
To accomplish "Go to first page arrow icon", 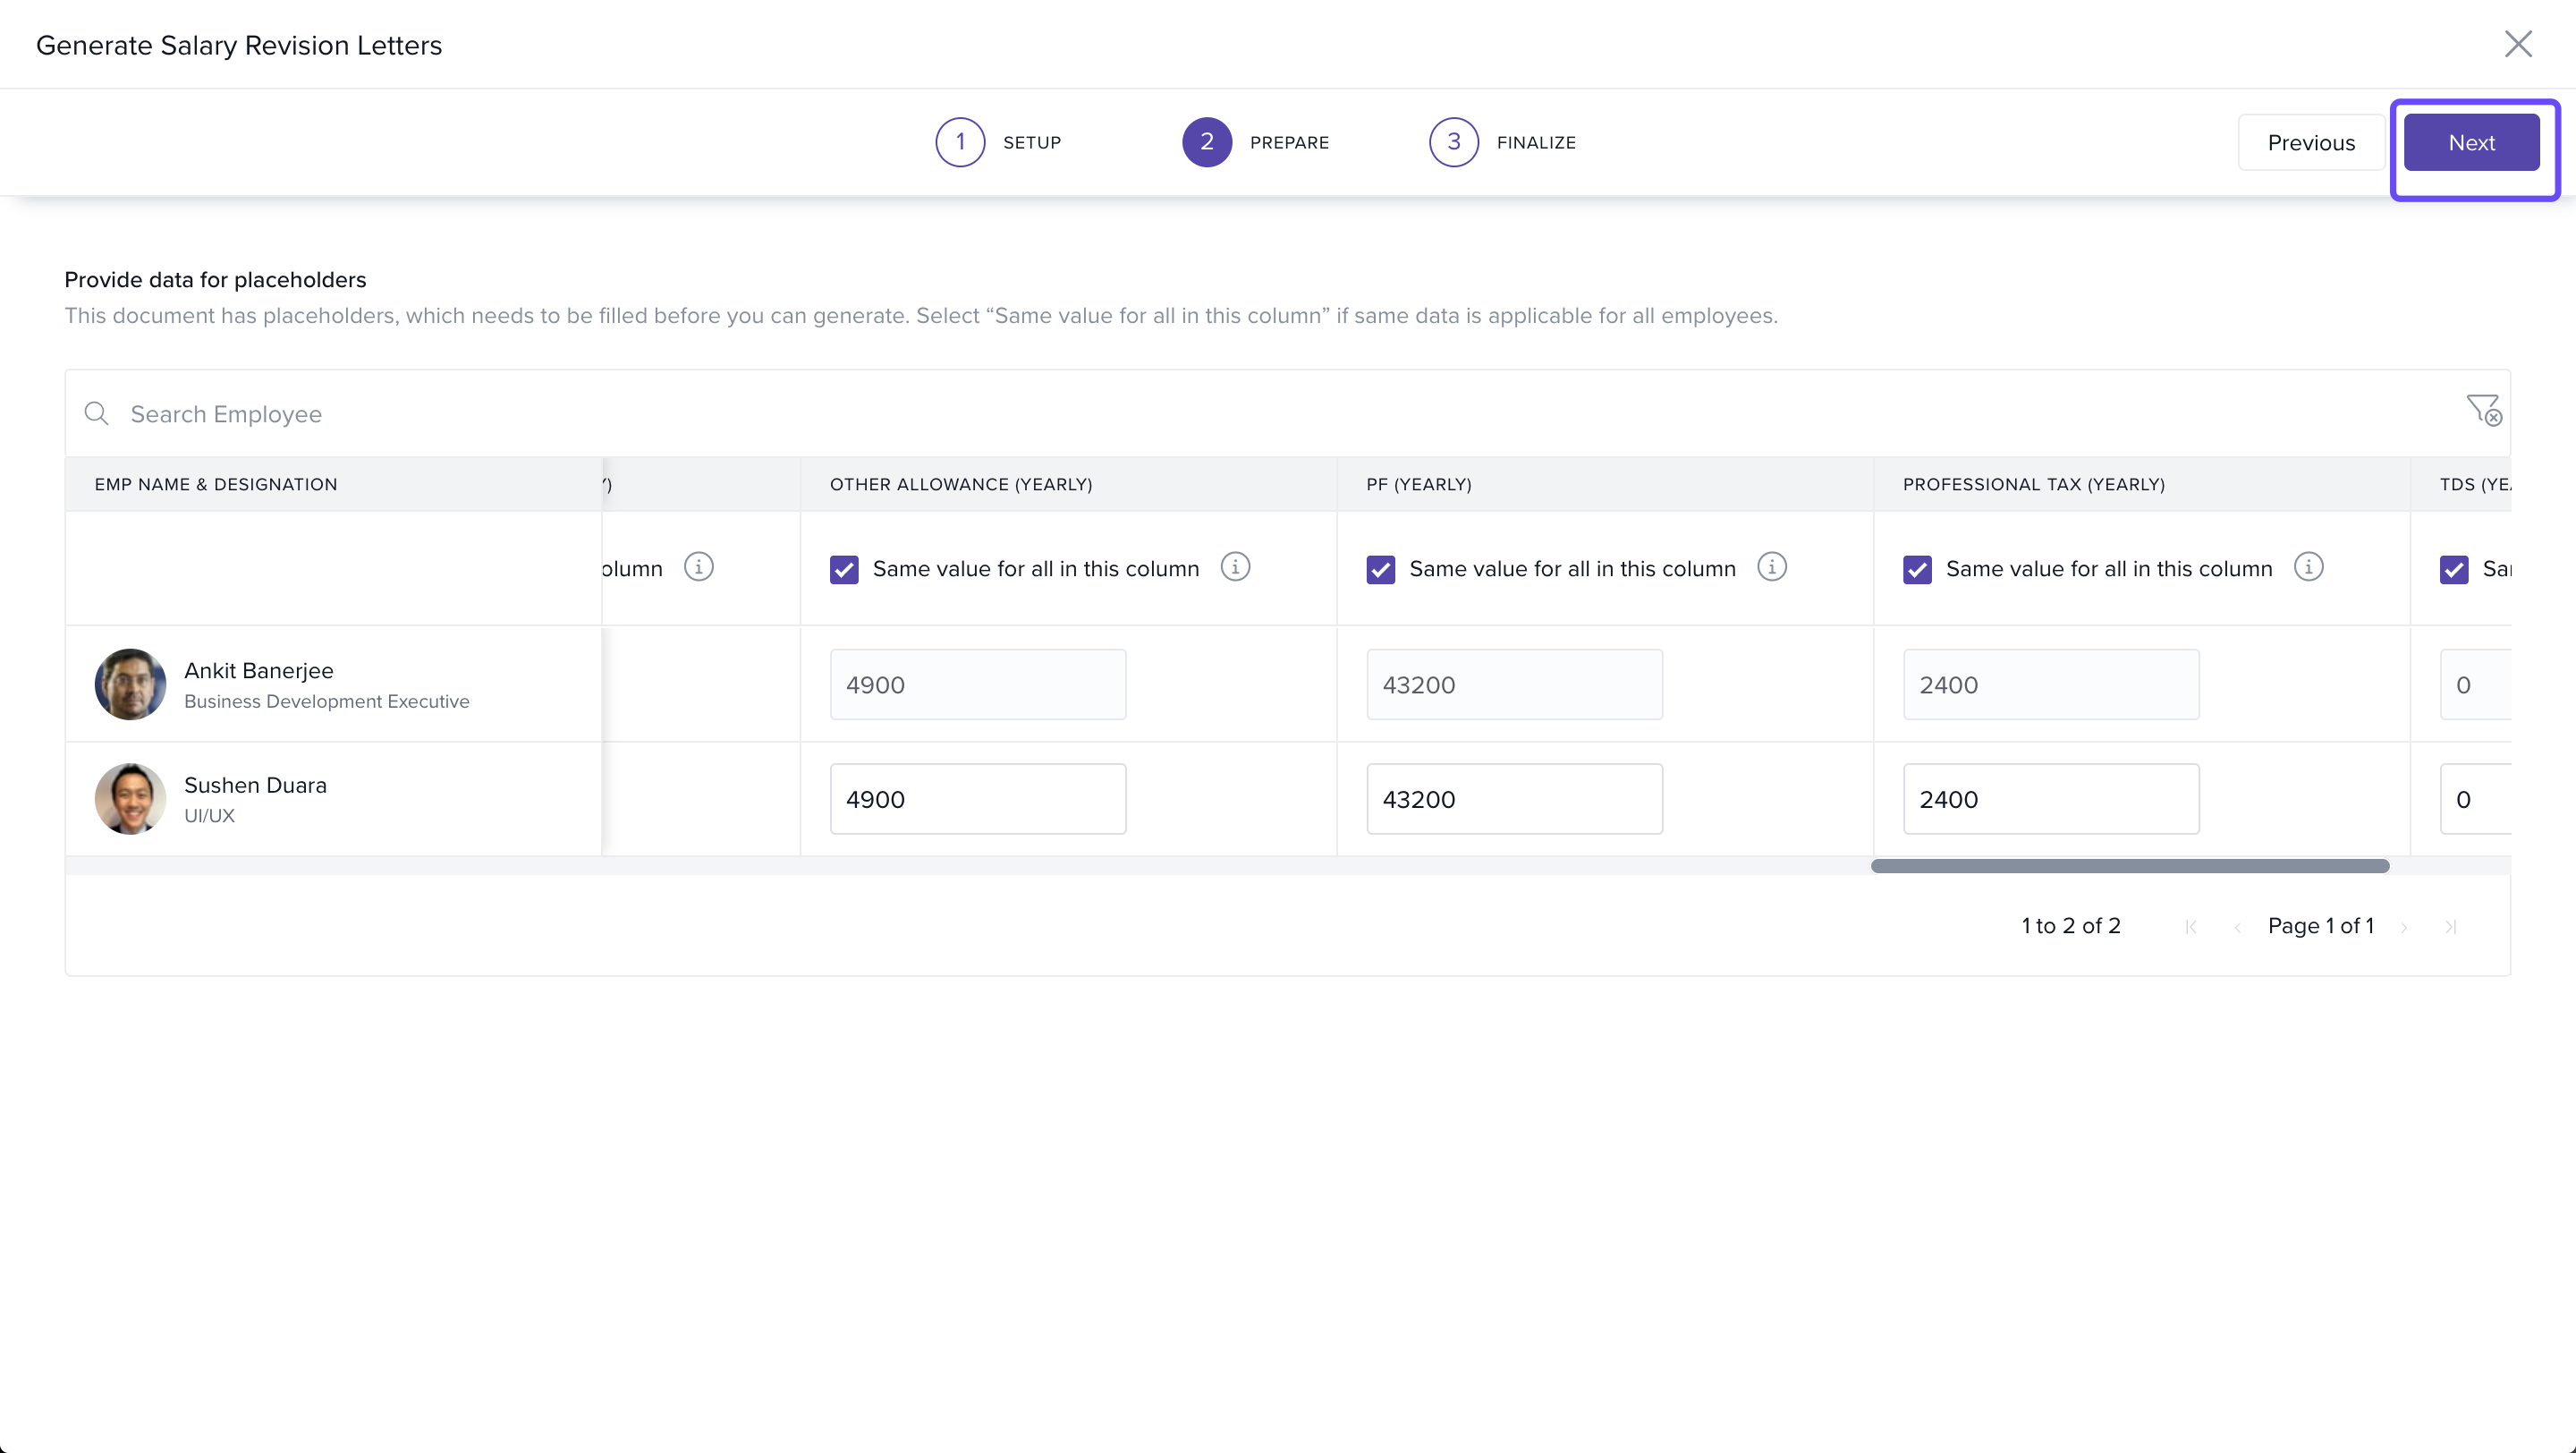I will point(2190,927).
